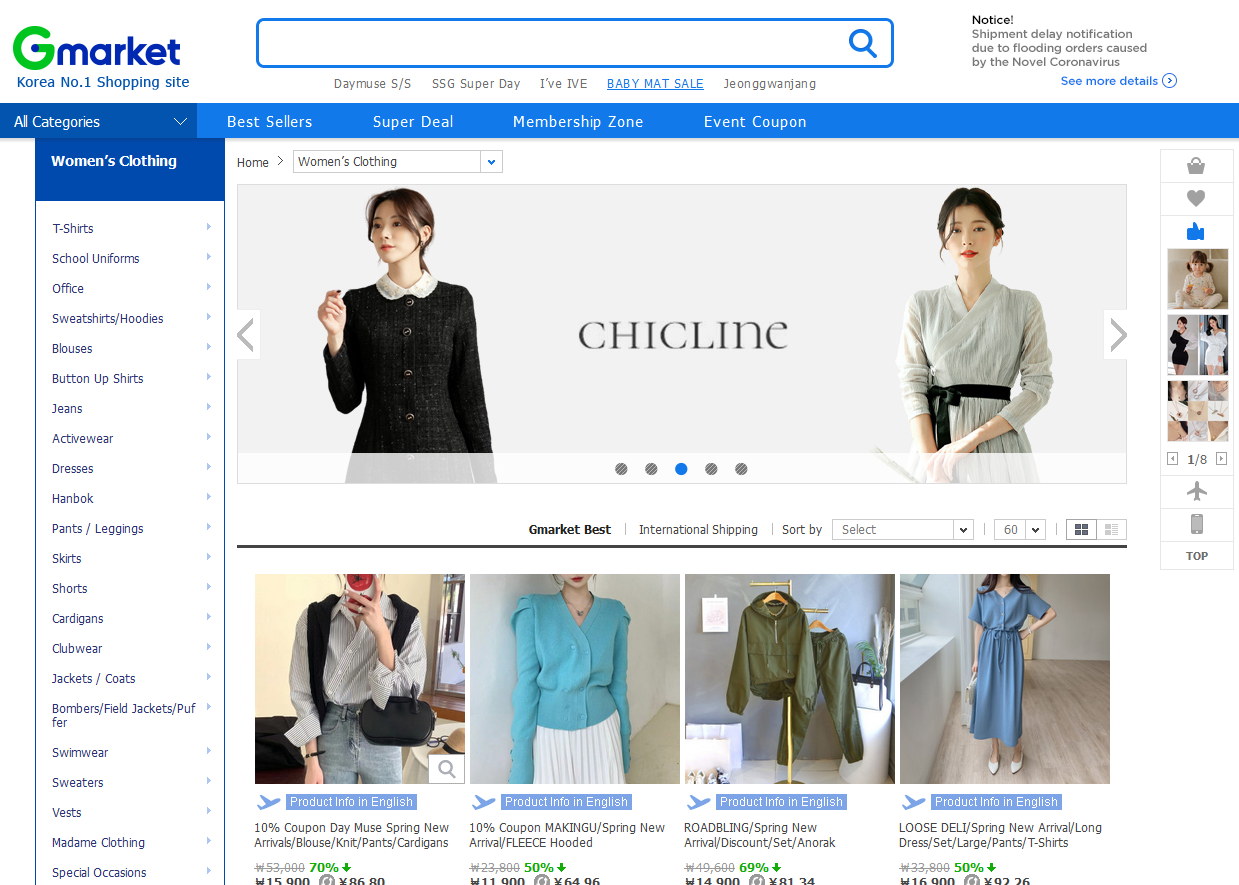The width and height of the screenshot is (1239, 885).
Task: Switch to list view layout
Action: [x=1112, y=530]
